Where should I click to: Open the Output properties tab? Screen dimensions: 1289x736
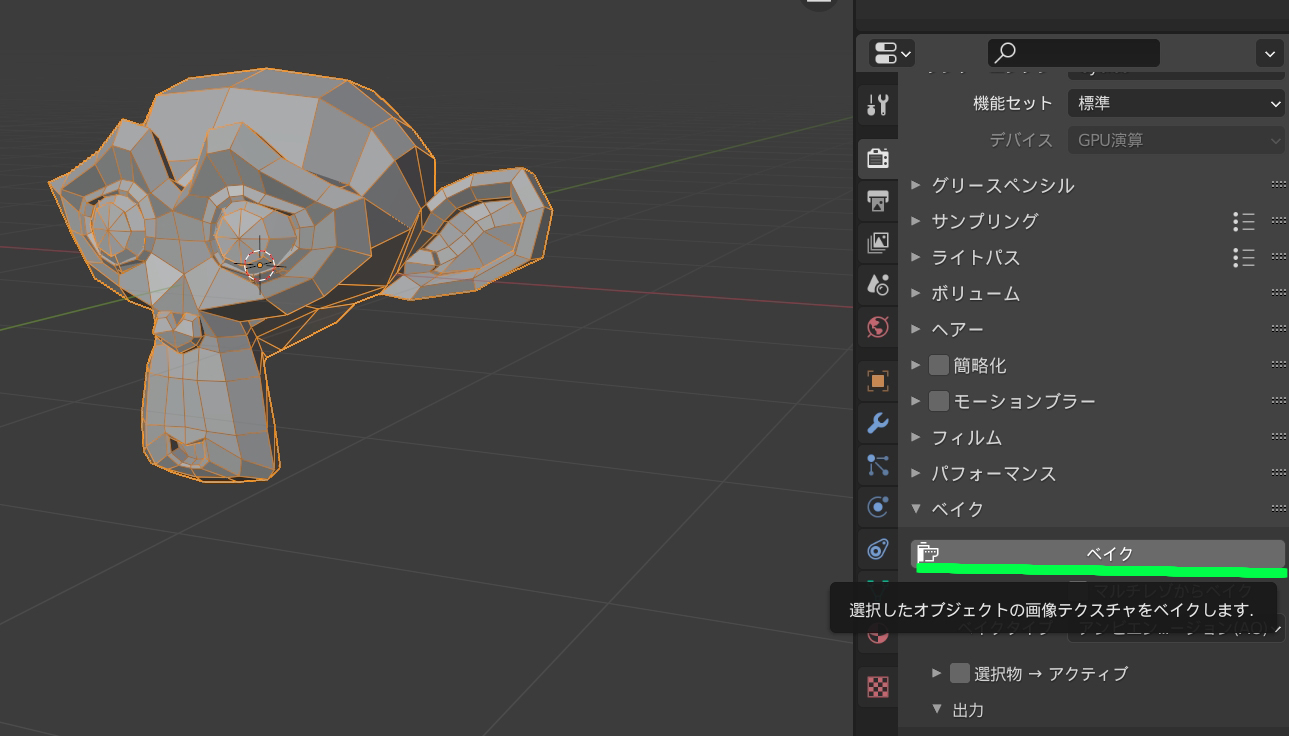coord(877,200)
